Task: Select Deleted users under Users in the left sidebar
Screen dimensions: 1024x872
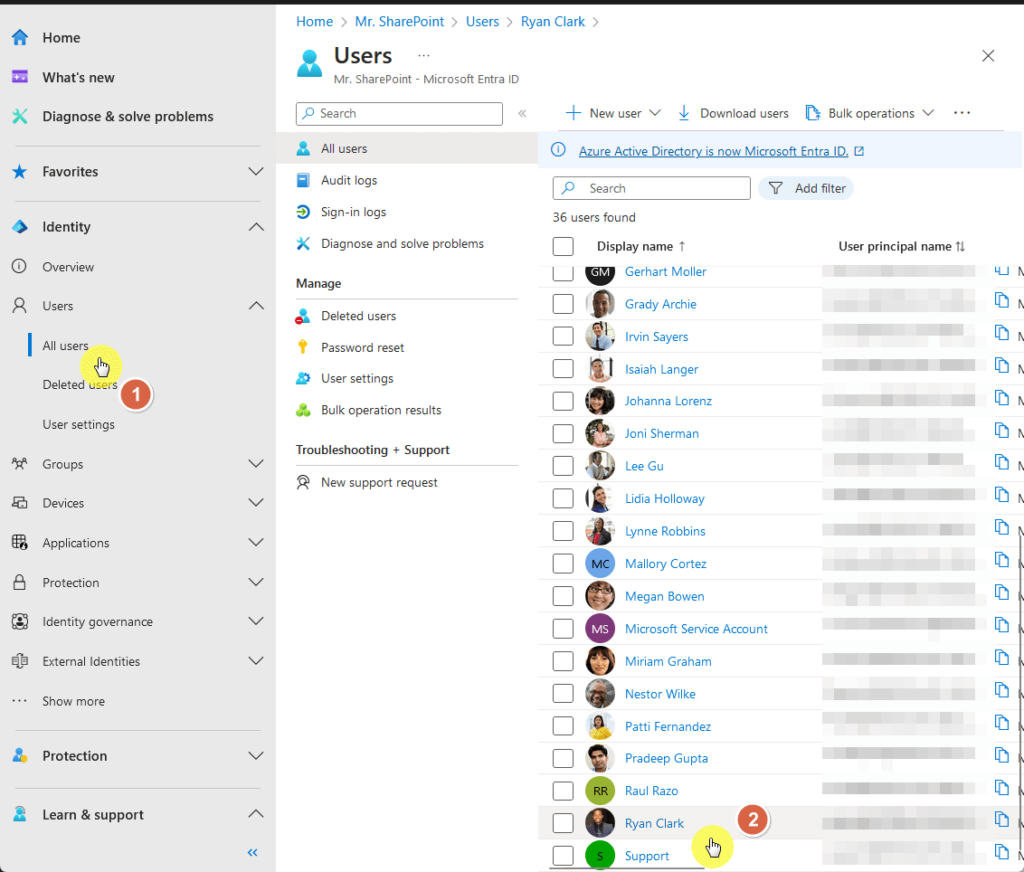Action: coord(80,385)
